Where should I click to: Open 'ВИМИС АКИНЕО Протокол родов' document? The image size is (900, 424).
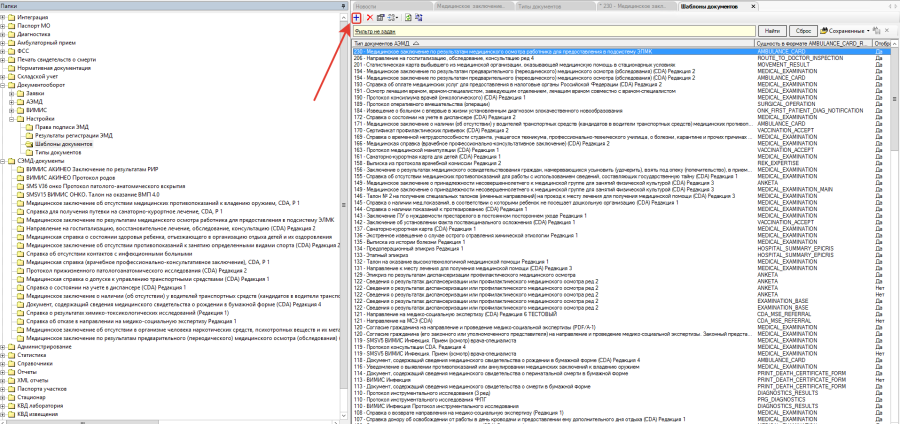[x=72, y=178]
